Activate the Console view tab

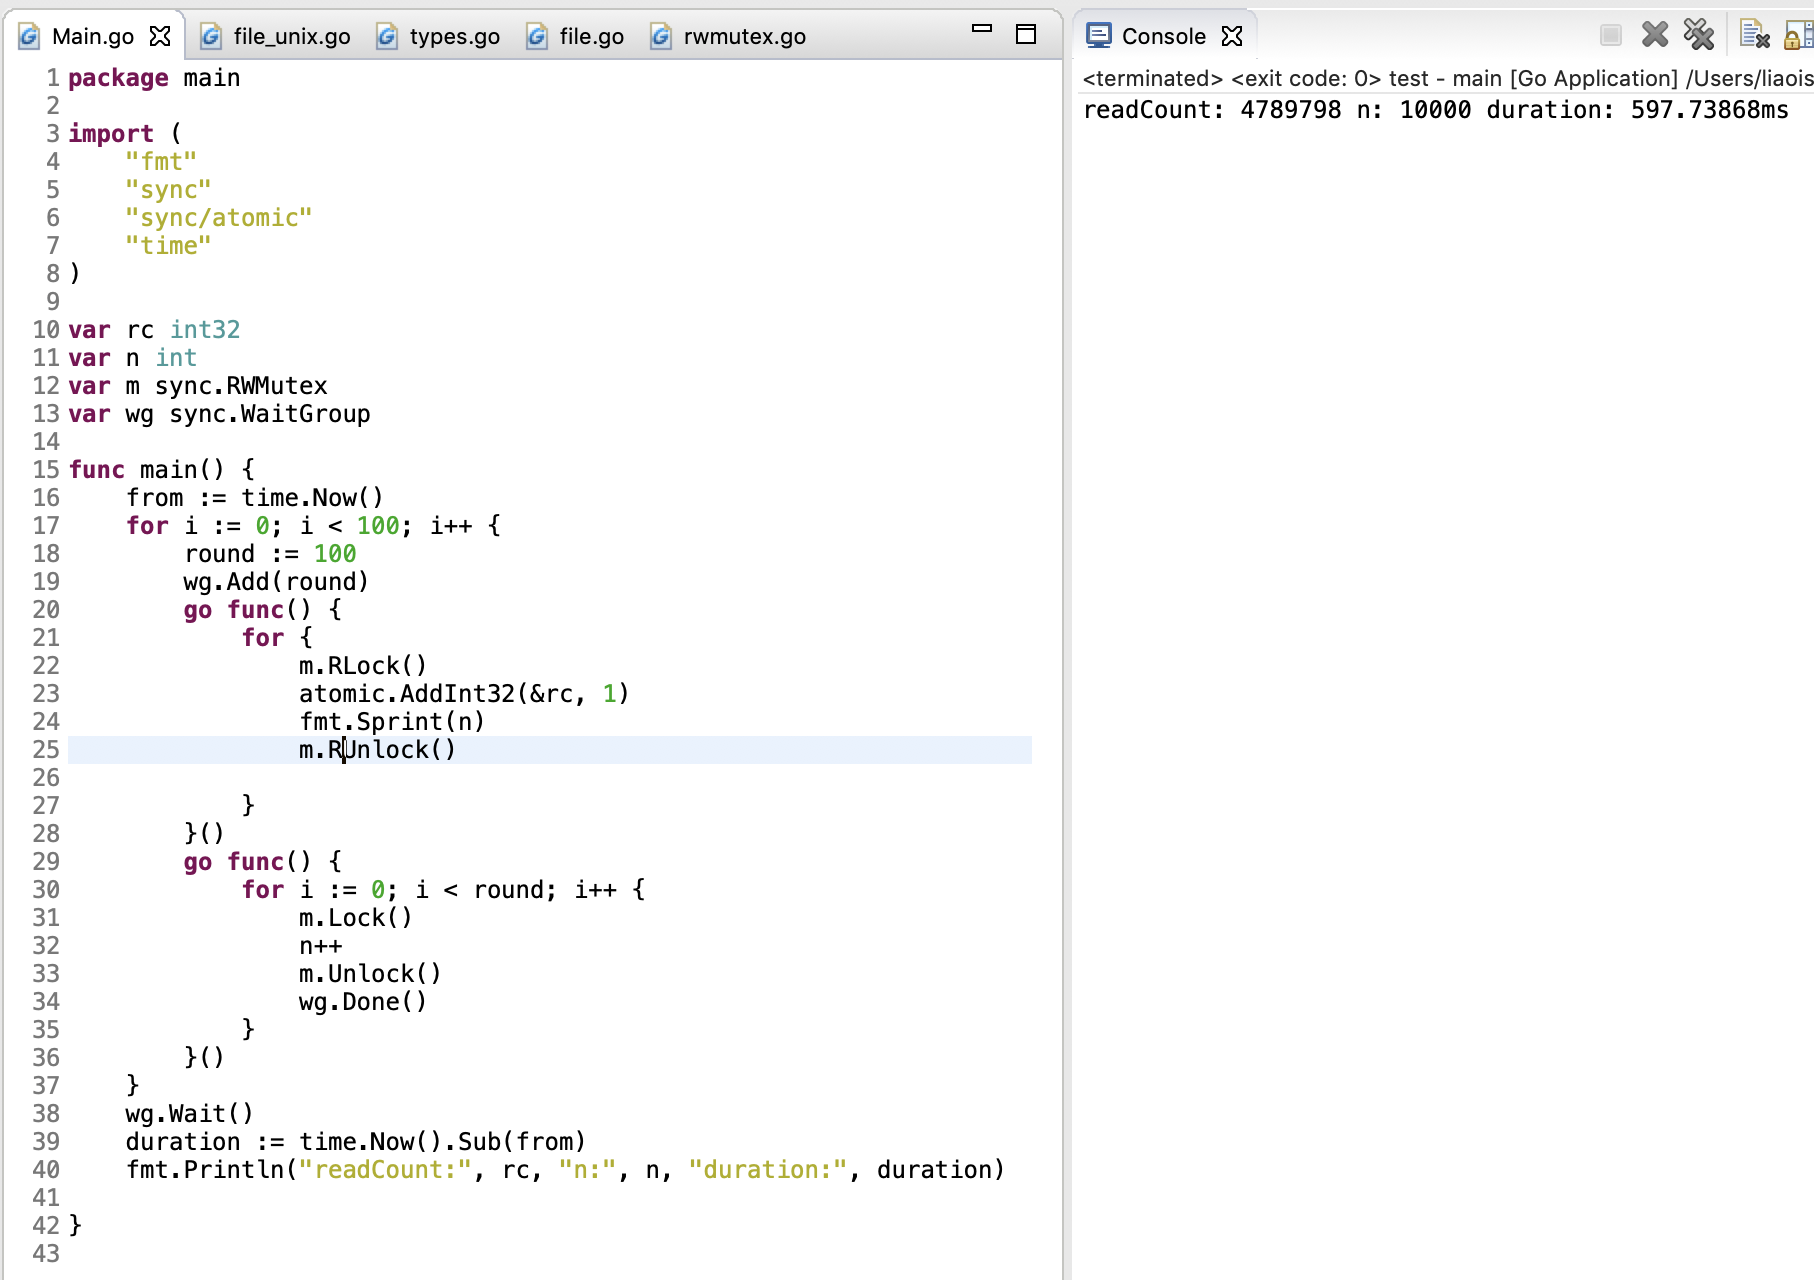tap(1163, 37)
